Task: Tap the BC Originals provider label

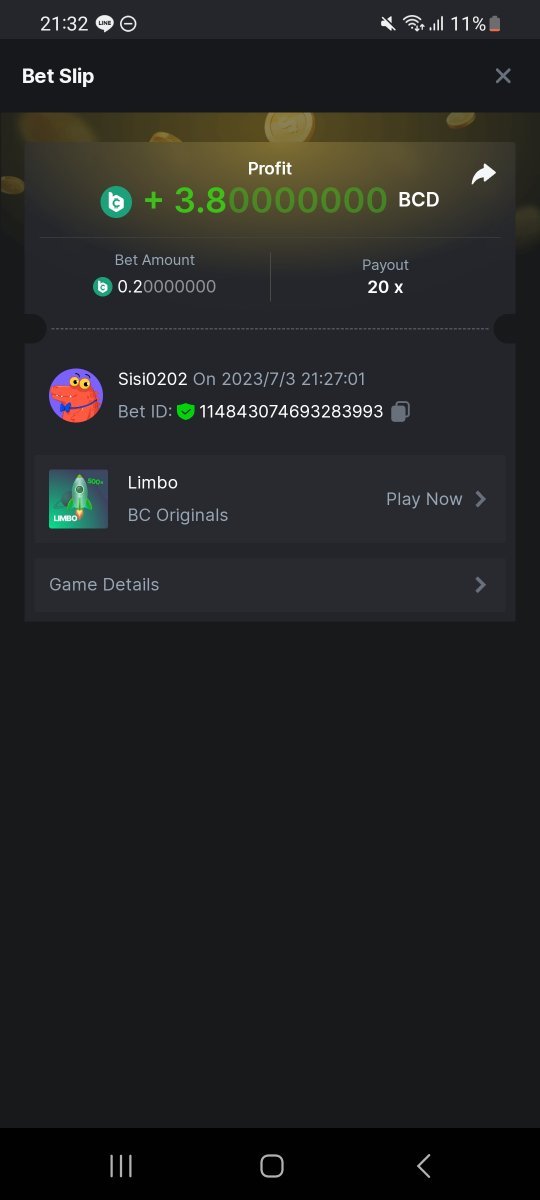Action: click(x=178, y=515)
